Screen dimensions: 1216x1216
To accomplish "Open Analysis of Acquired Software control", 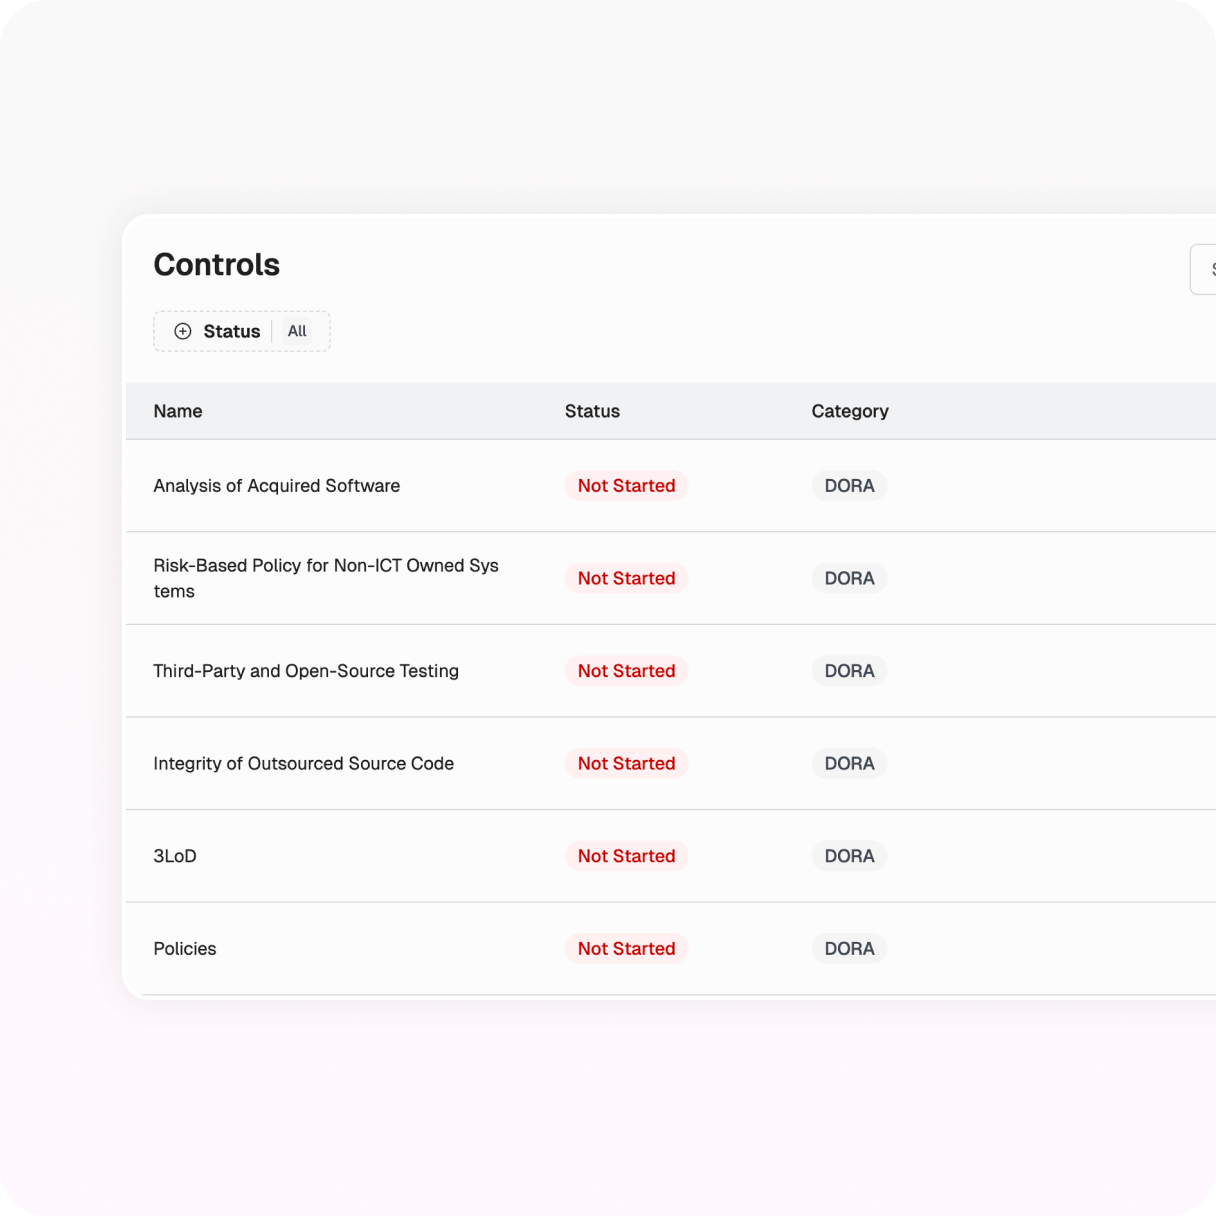I will coord(276,486).
